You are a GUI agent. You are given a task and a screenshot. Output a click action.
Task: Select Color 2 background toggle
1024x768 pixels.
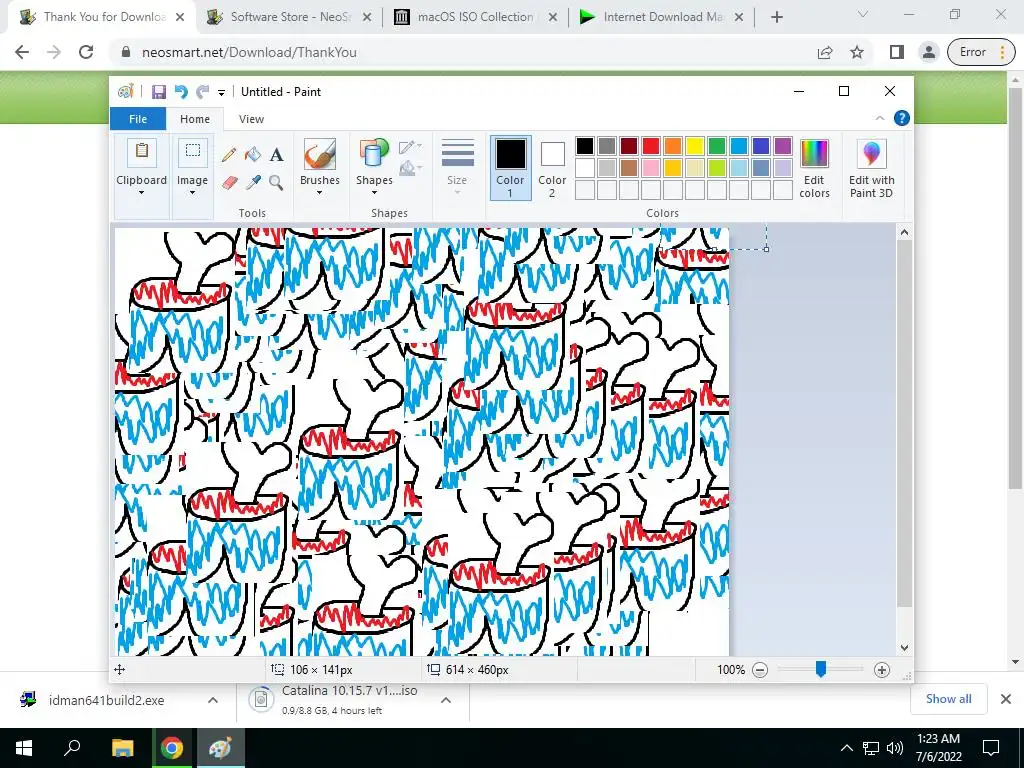pyautogui.click(x=552, y=167)
